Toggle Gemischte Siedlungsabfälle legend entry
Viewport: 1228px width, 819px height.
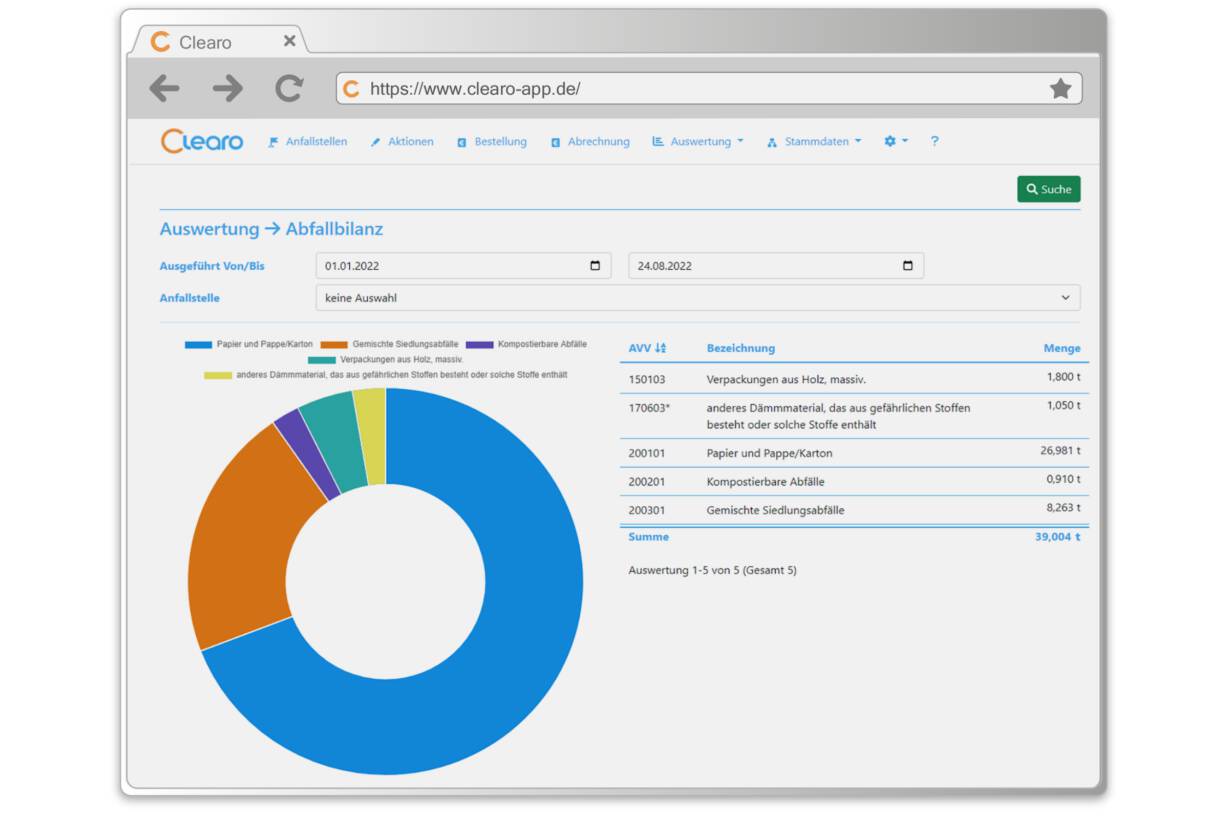point(390,344)
